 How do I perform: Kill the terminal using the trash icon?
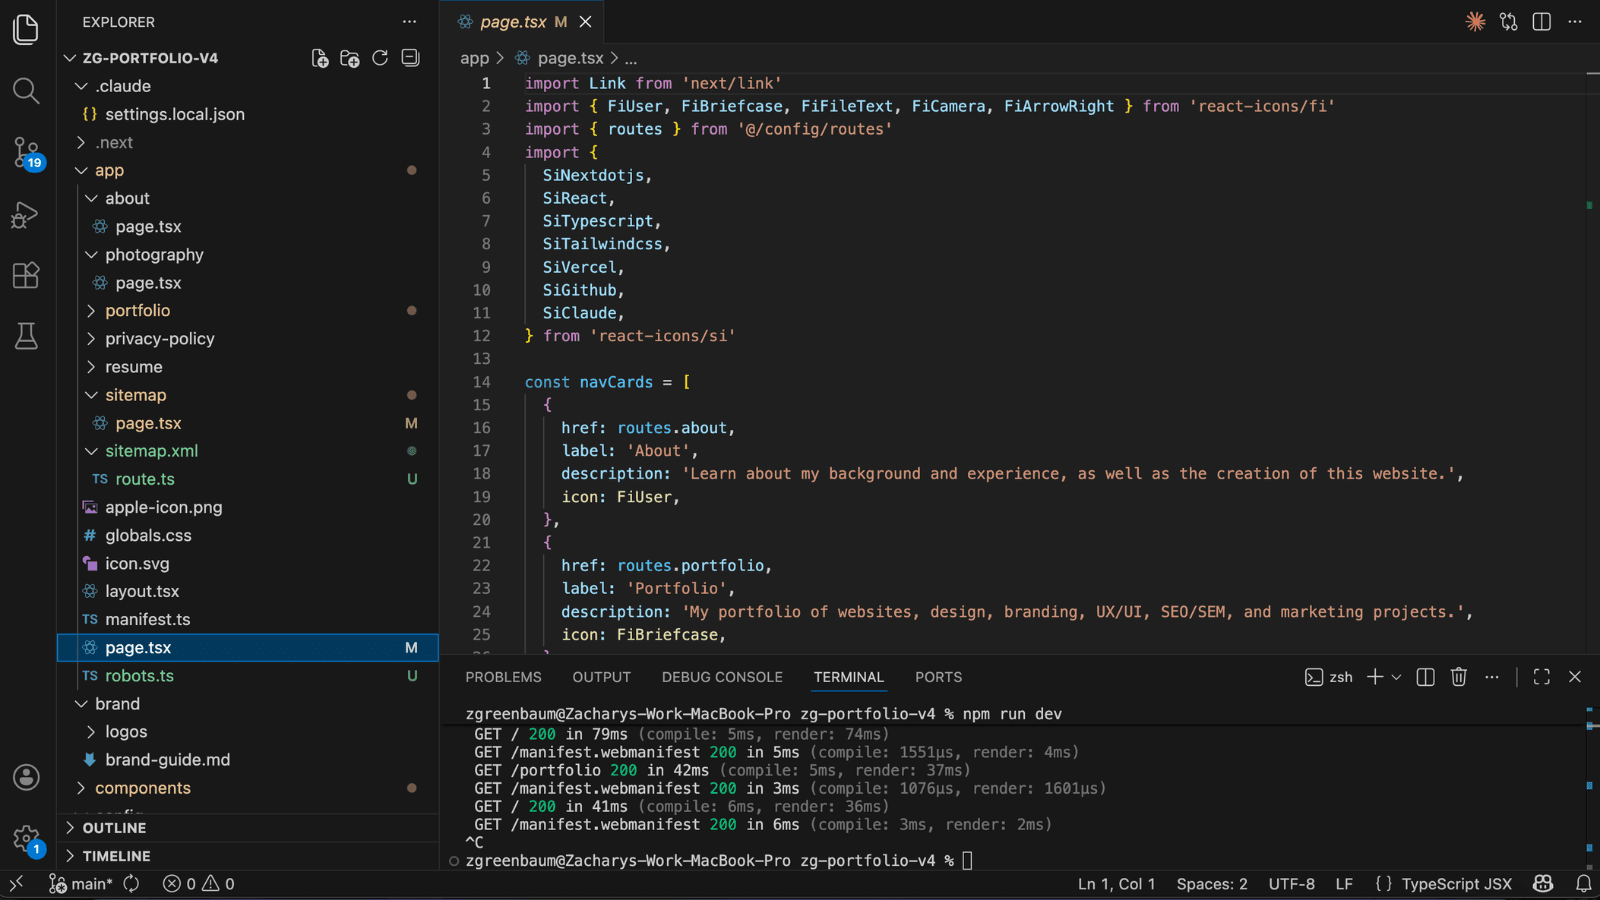pyautogui.click(x=1458, y=677)
